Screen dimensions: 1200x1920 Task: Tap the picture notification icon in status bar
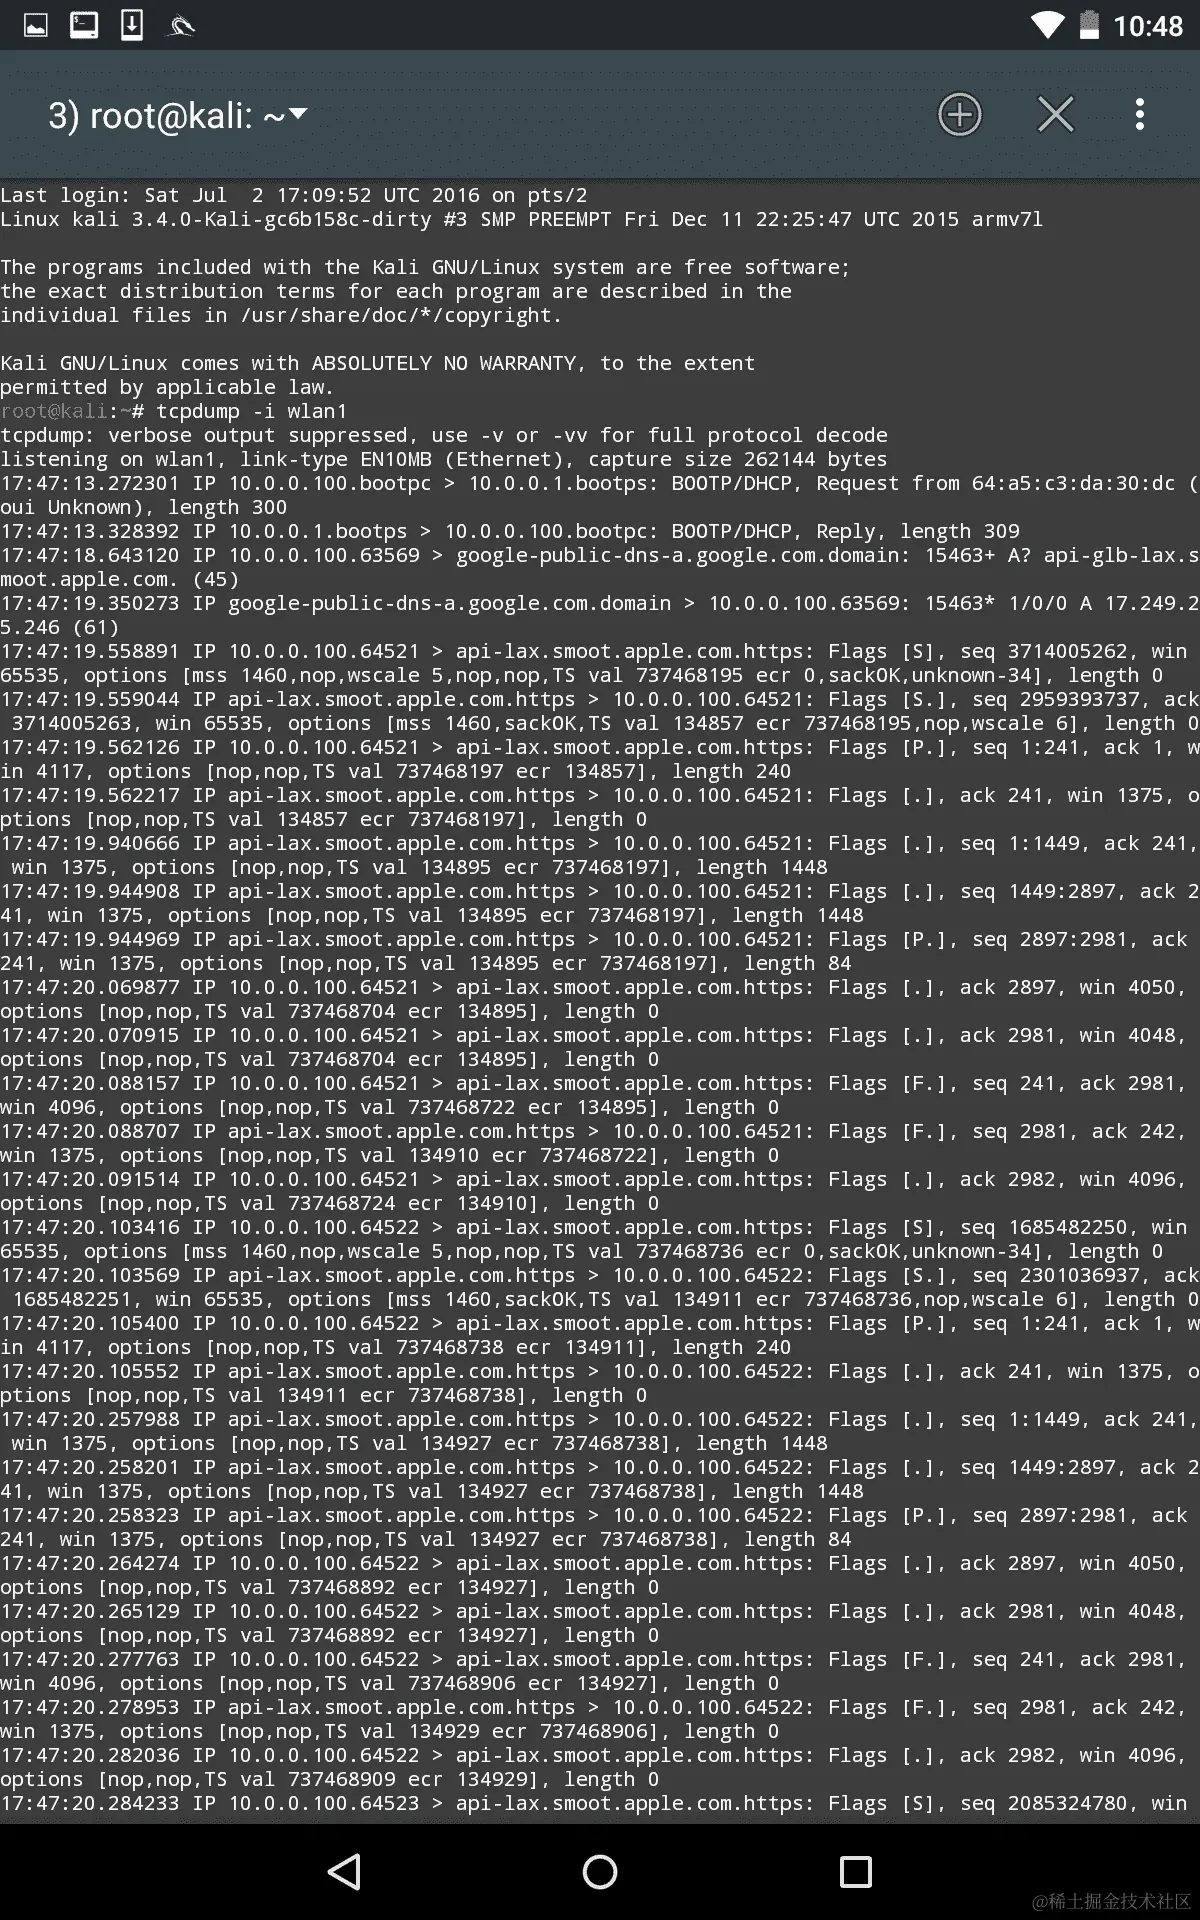tap(36, 26)
